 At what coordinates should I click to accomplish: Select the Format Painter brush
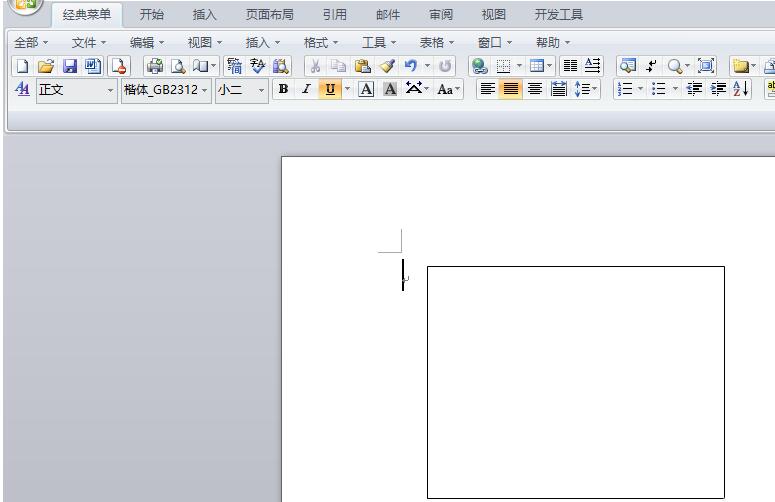click(387, 66)
